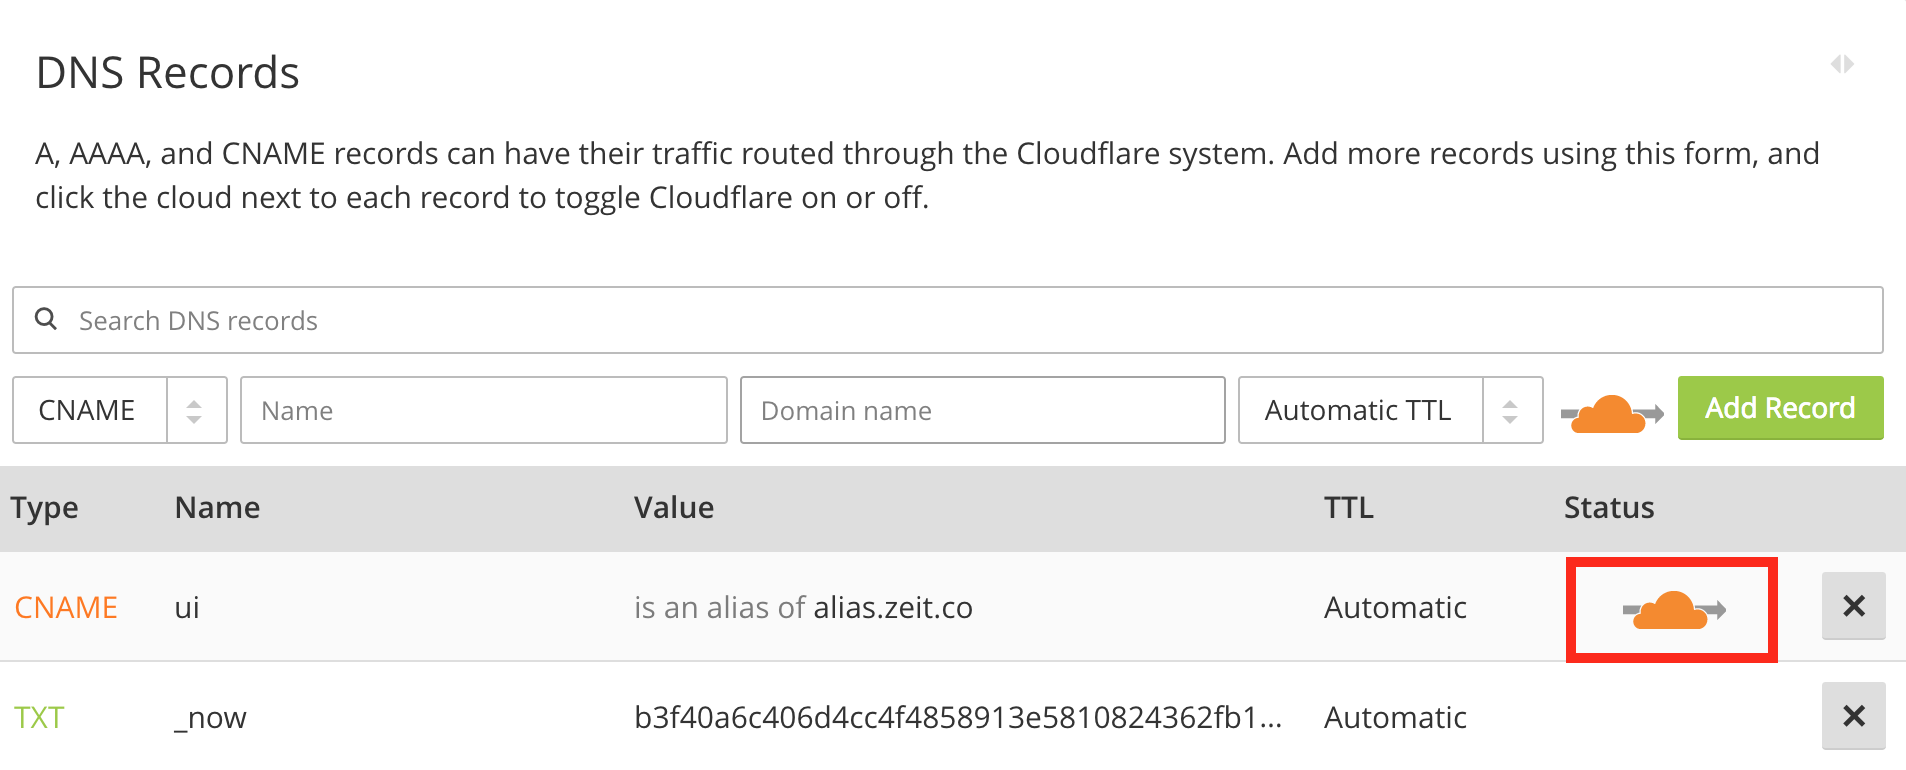Viewport: 1906px width, 770px height.
Task: Delete the ui CNAME record
Action: 1853,606
